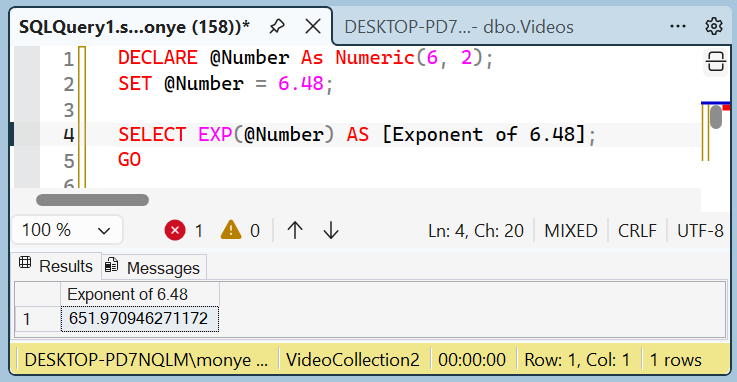The image size is (737, 382).
Task: Click the yellow warning indicator icon
Action: pos(231,230)
